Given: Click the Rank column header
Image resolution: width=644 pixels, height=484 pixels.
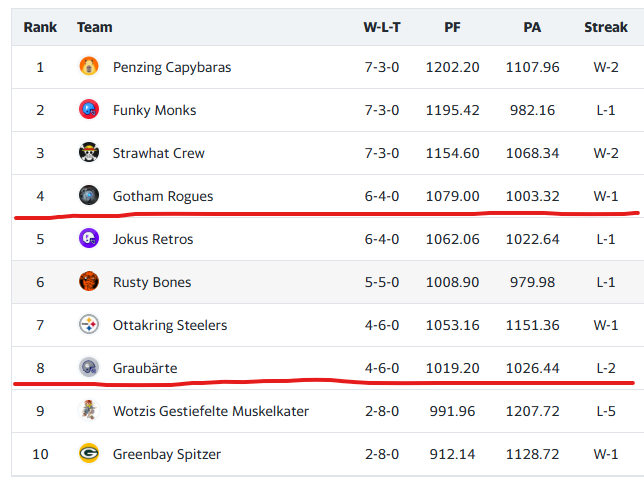Looking at the screenshot, I should (x=40, y=27).
